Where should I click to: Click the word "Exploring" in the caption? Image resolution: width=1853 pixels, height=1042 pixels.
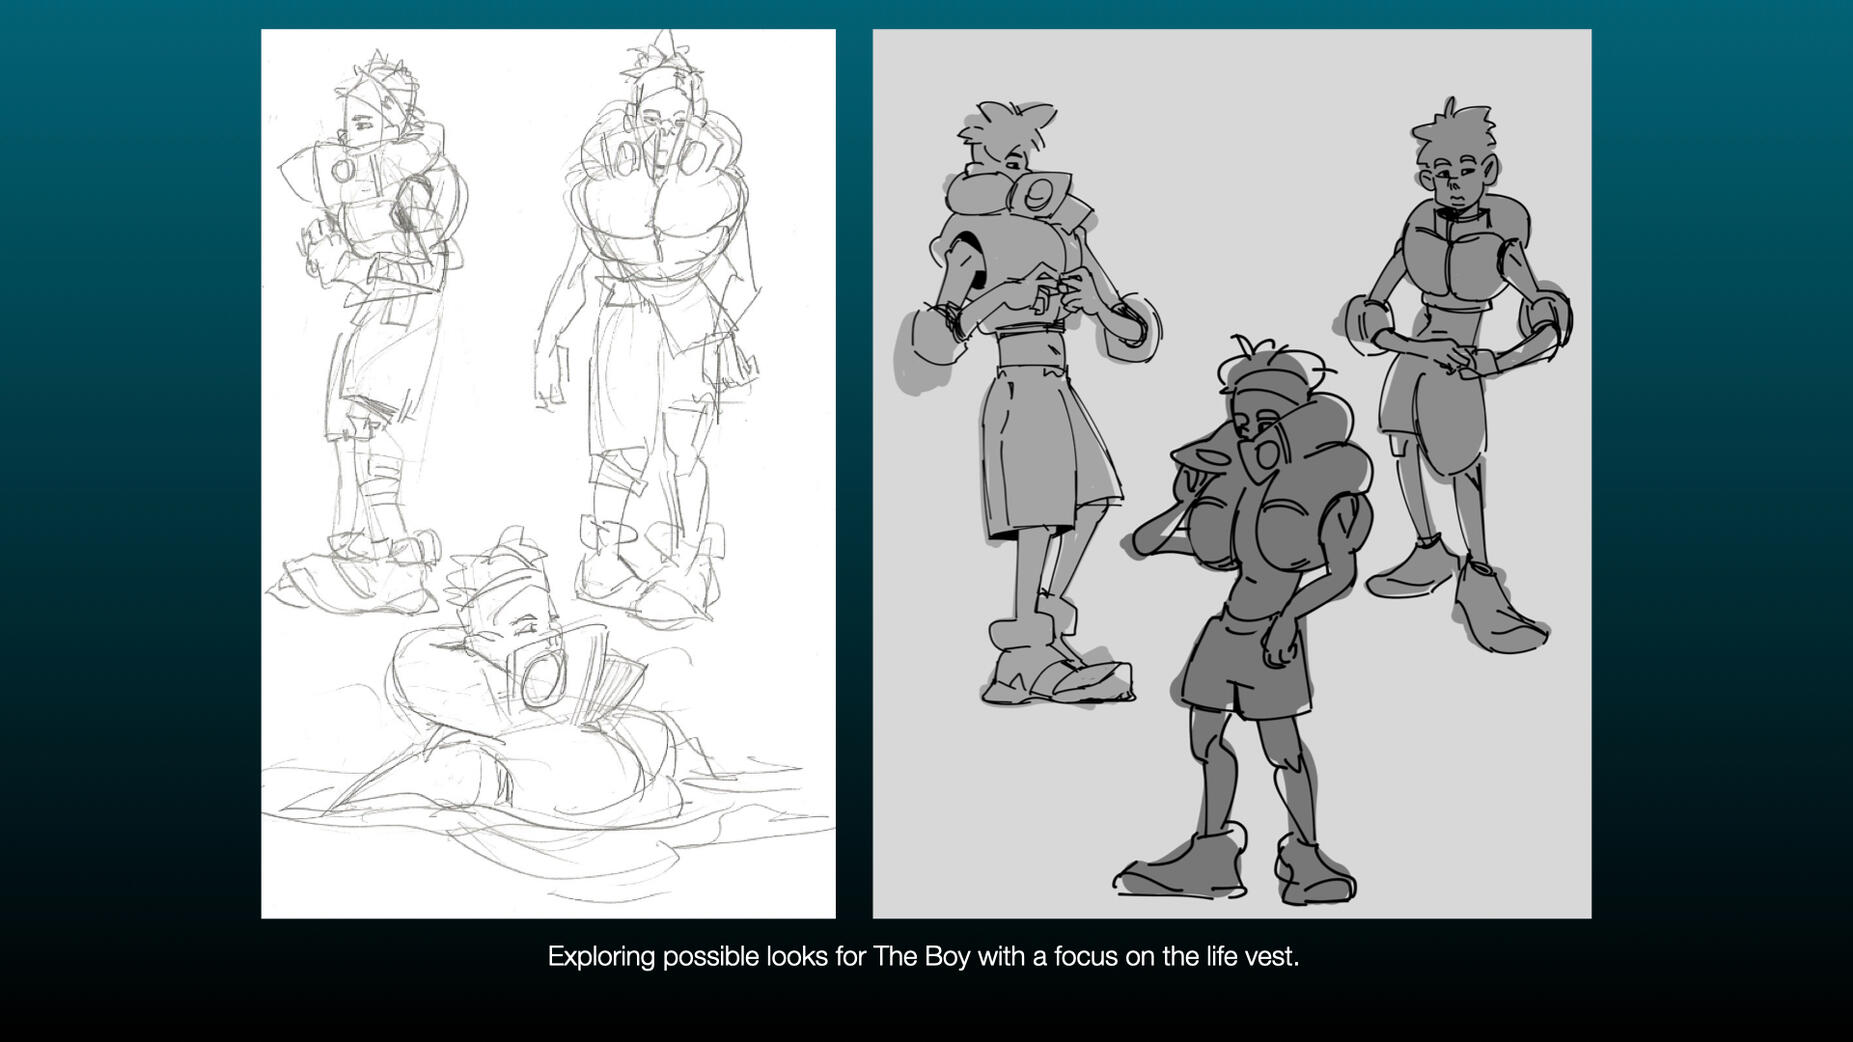601,957
